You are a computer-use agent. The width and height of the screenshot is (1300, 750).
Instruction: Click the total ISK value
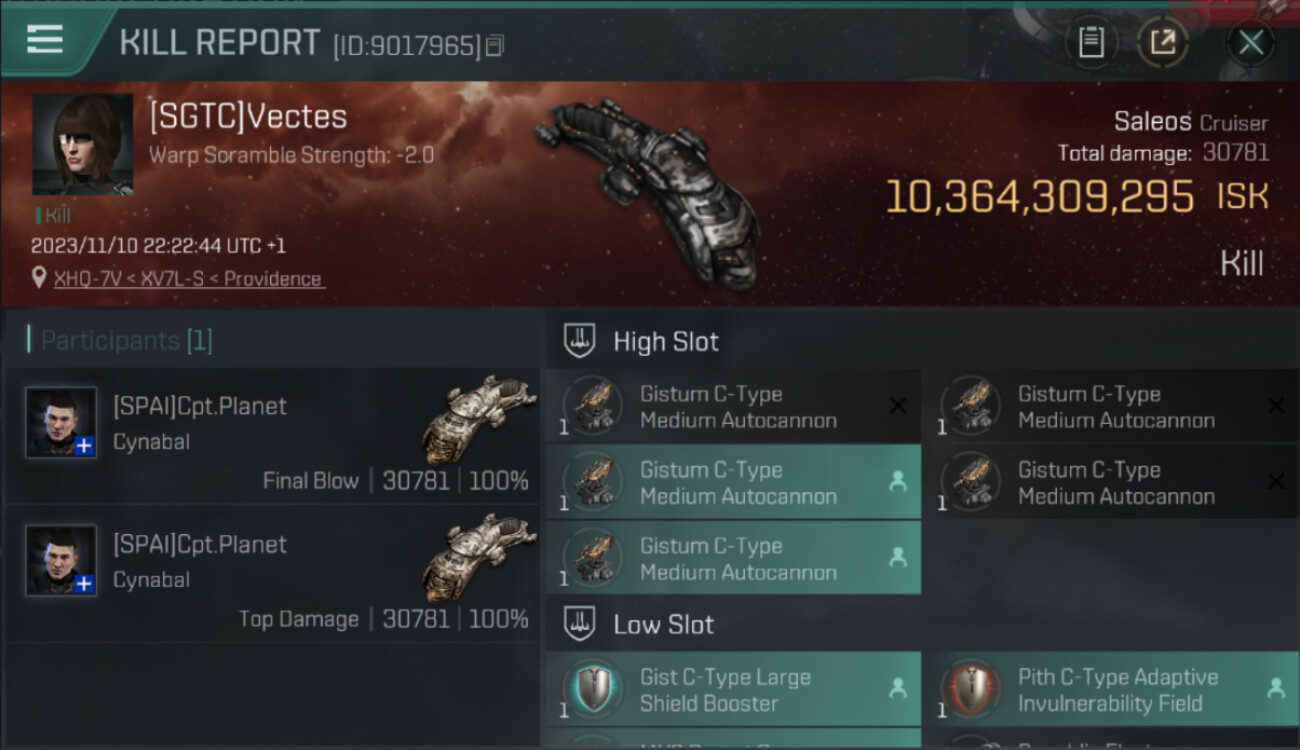point(1040,197)
